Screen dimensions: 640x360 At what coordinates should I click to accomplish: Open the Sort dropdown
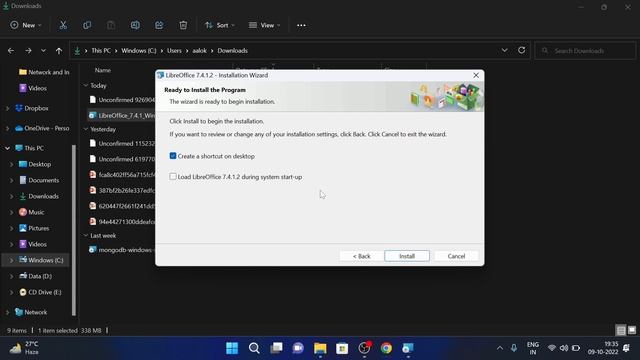coord(220,25)
